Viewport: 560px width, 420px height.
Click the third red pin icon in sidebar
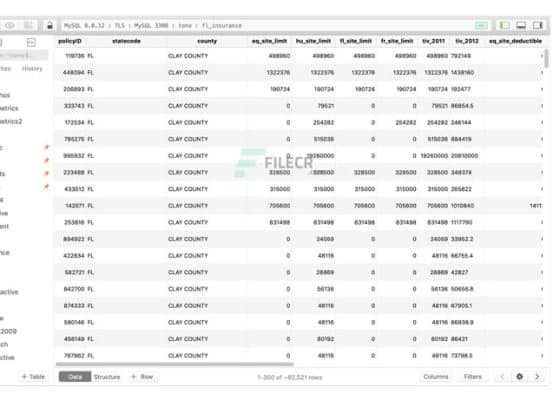(x=46, y=174)
